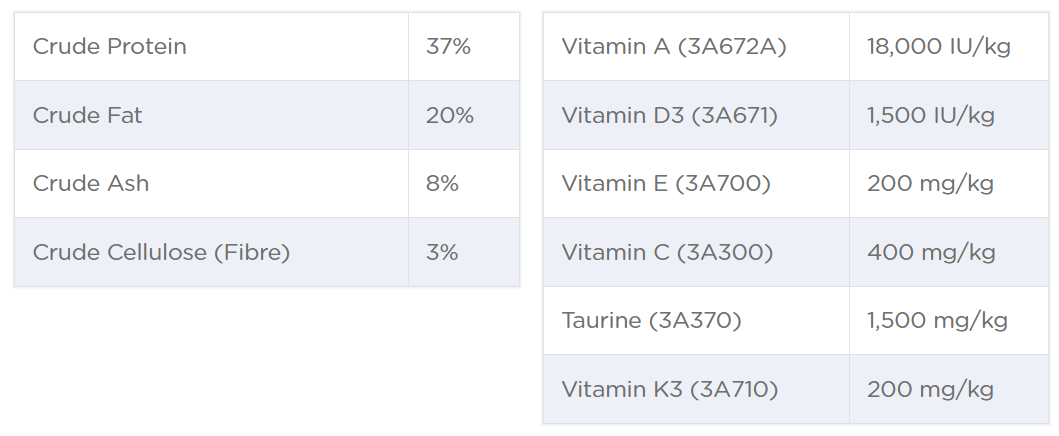Click the Vitamin D3 (3A671) cell
This screenshot has width=1059, height=436.
click(669, 115)
